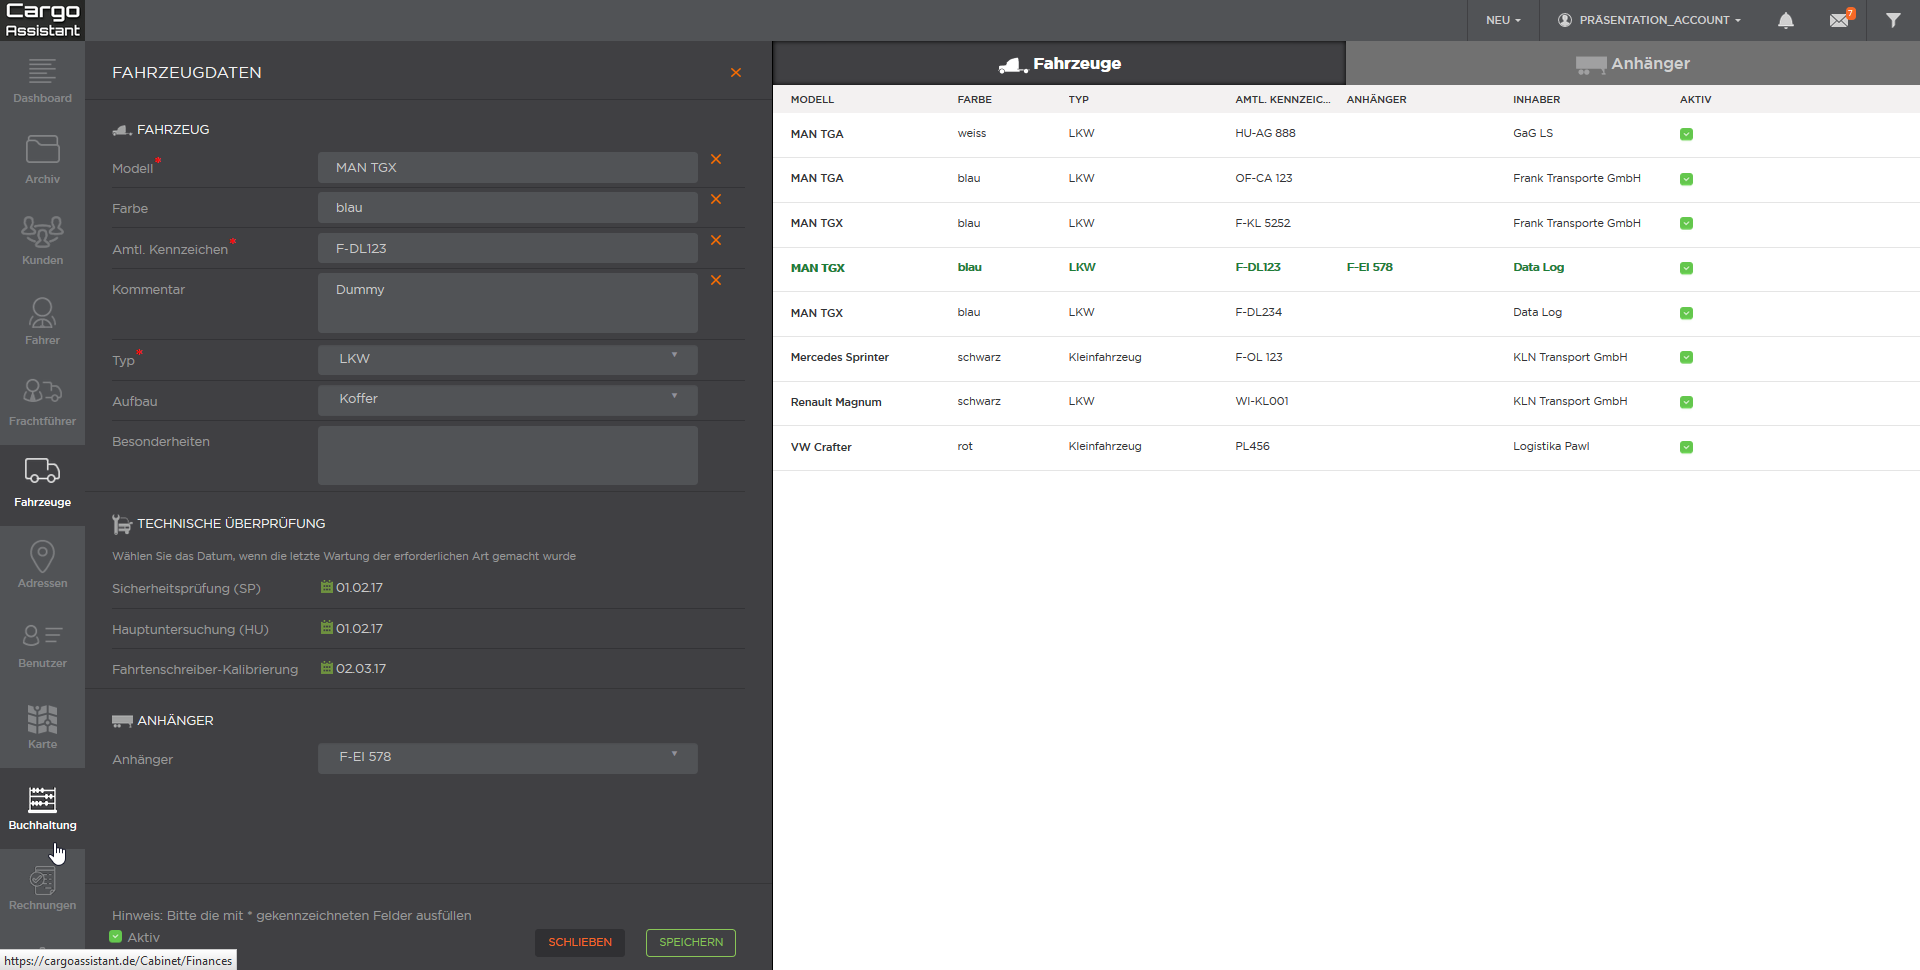
Task: Open the messages envelope with badge
Action: tap(1840, 20)
